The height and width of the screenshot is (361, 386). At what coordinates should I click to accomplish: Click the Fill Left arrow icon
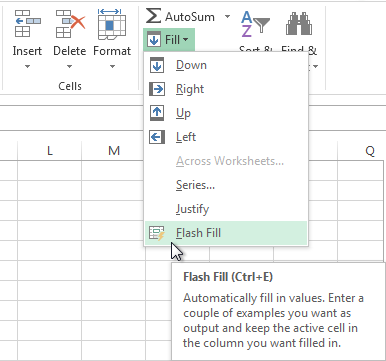[157, 137]
